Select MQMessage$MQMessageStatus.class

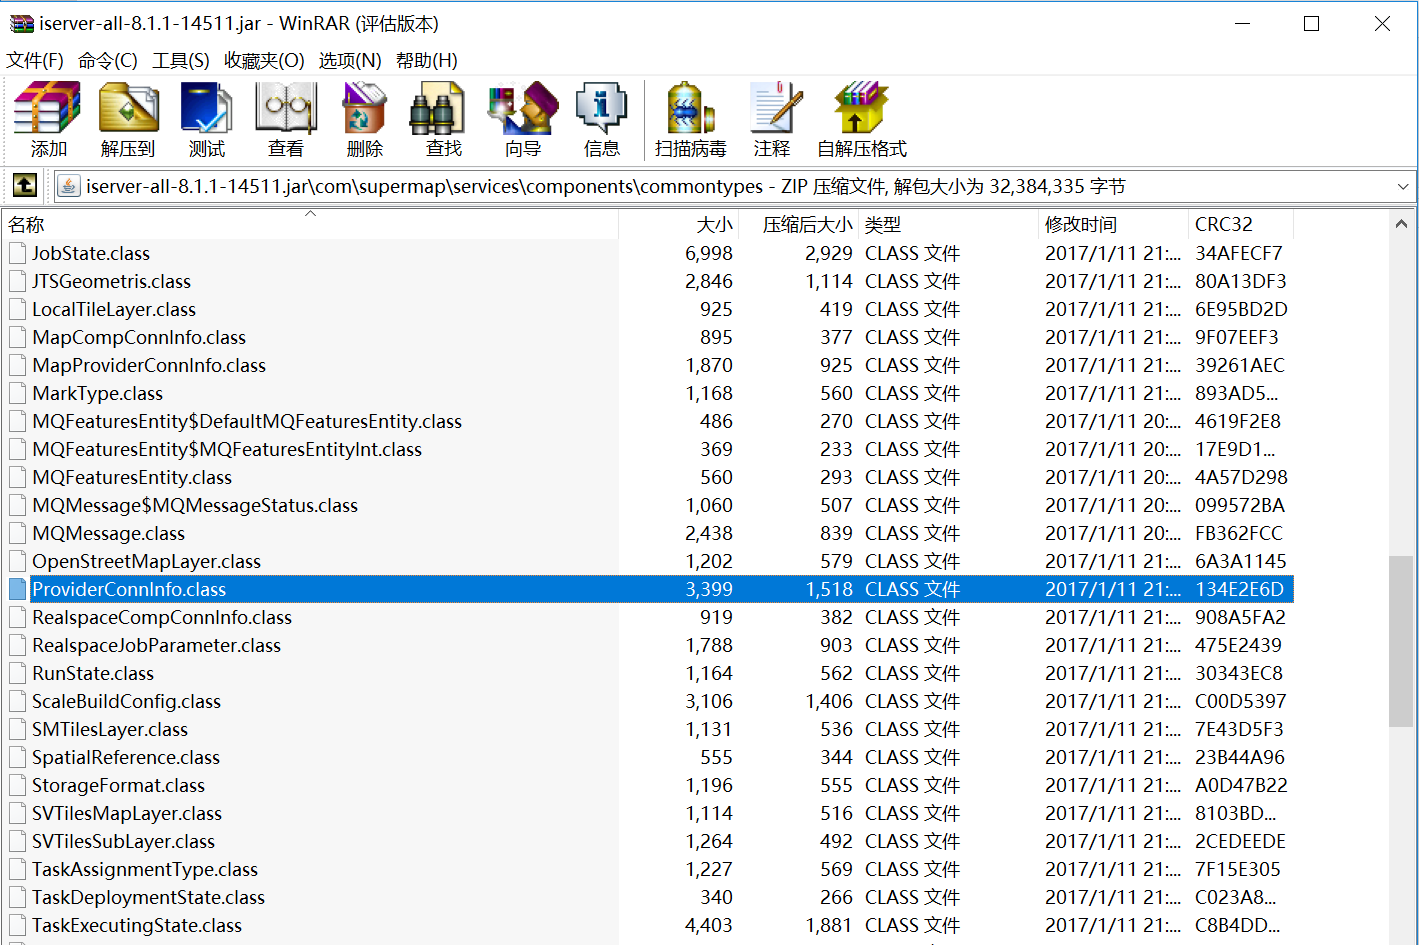click(x=195, y=505)
